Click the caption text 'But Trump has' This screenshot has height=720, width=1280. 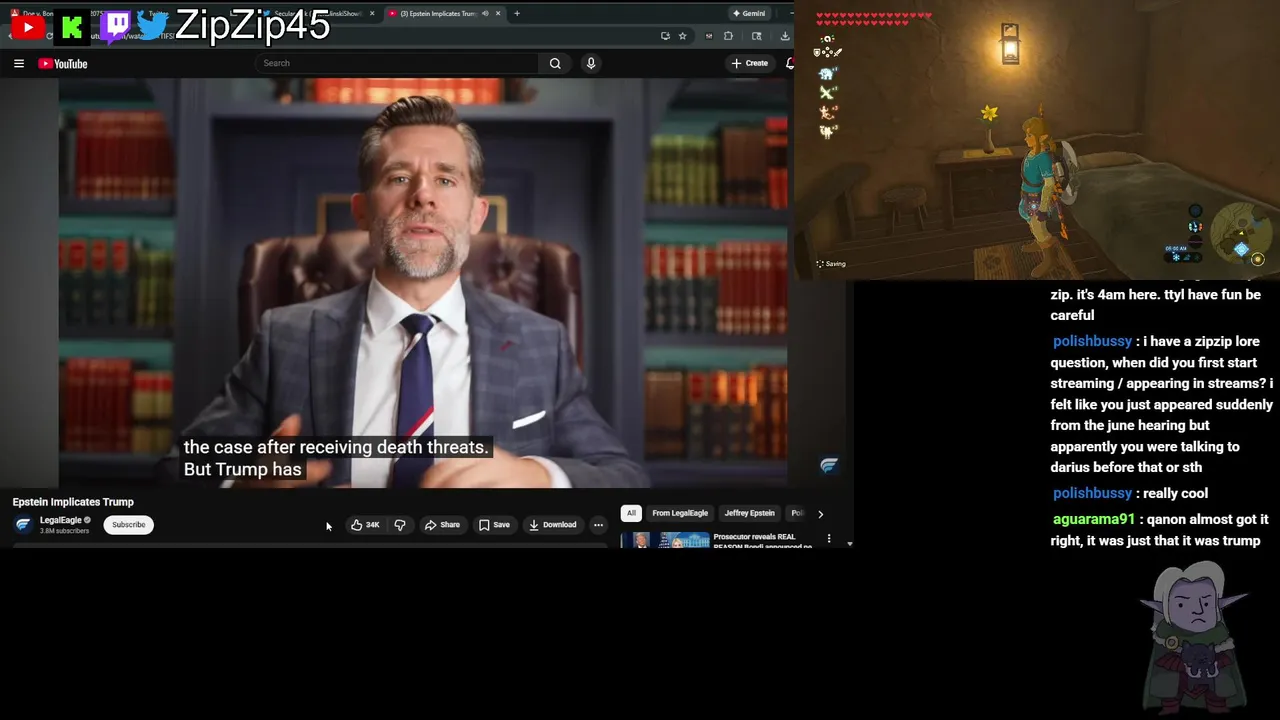[x=243, y=469]
